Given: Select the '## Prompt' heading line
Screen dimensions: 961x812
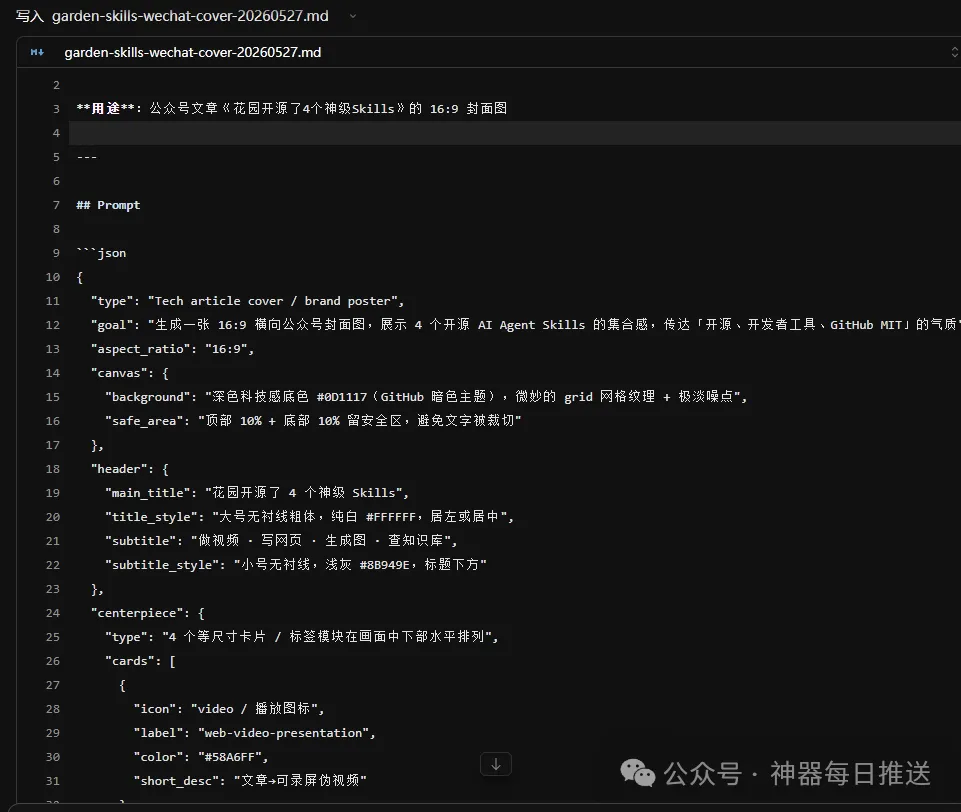Looking at the screenshot, I should (x=108, y=205).
